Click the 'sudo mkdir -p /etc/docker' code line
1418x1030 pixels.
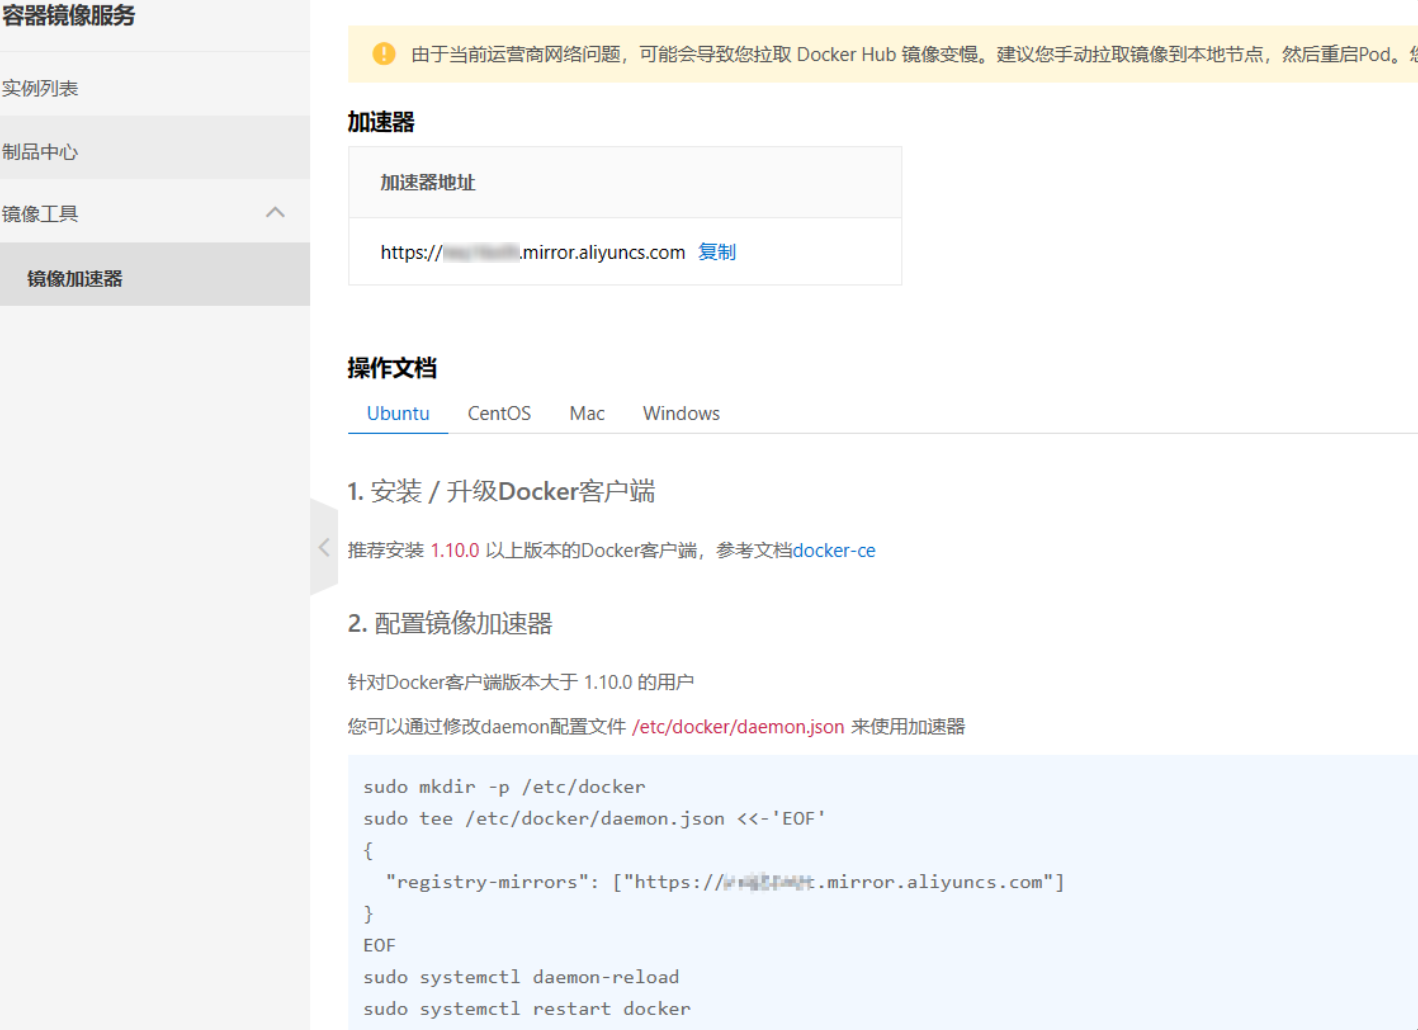(504, 787)
